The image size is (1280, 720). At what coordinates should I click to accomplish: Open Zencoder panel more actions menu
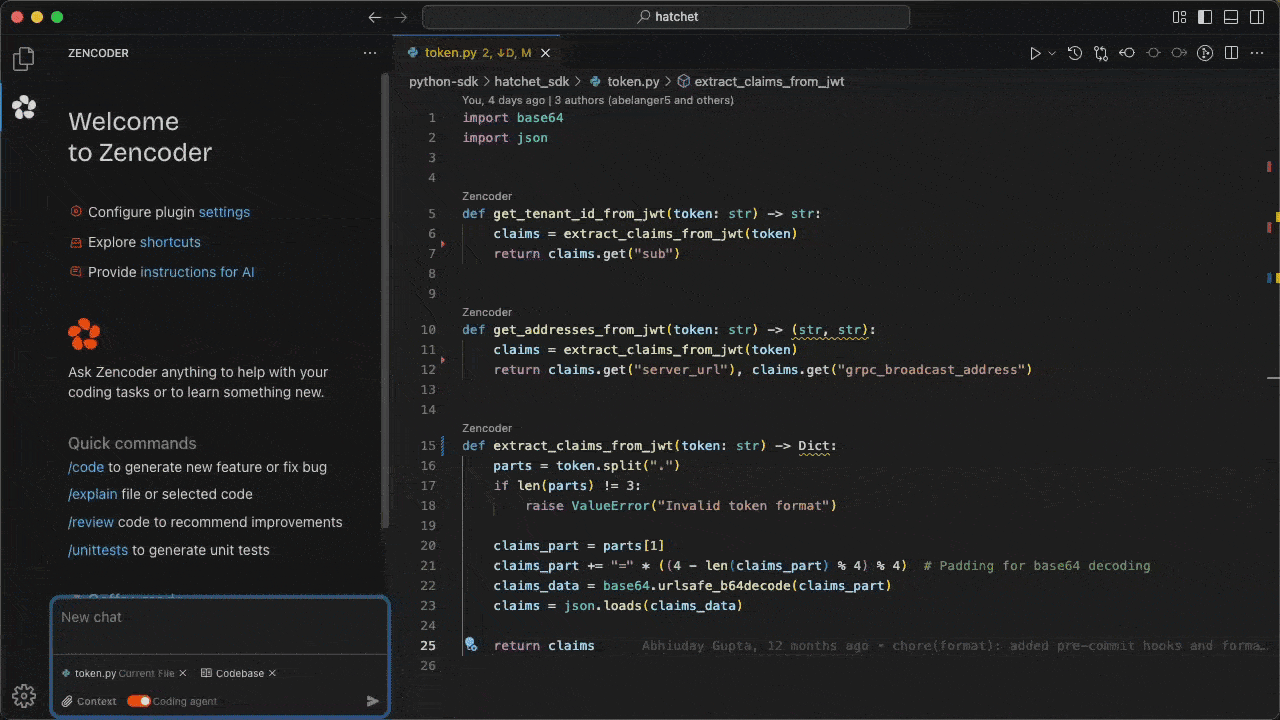pos(370,53)
